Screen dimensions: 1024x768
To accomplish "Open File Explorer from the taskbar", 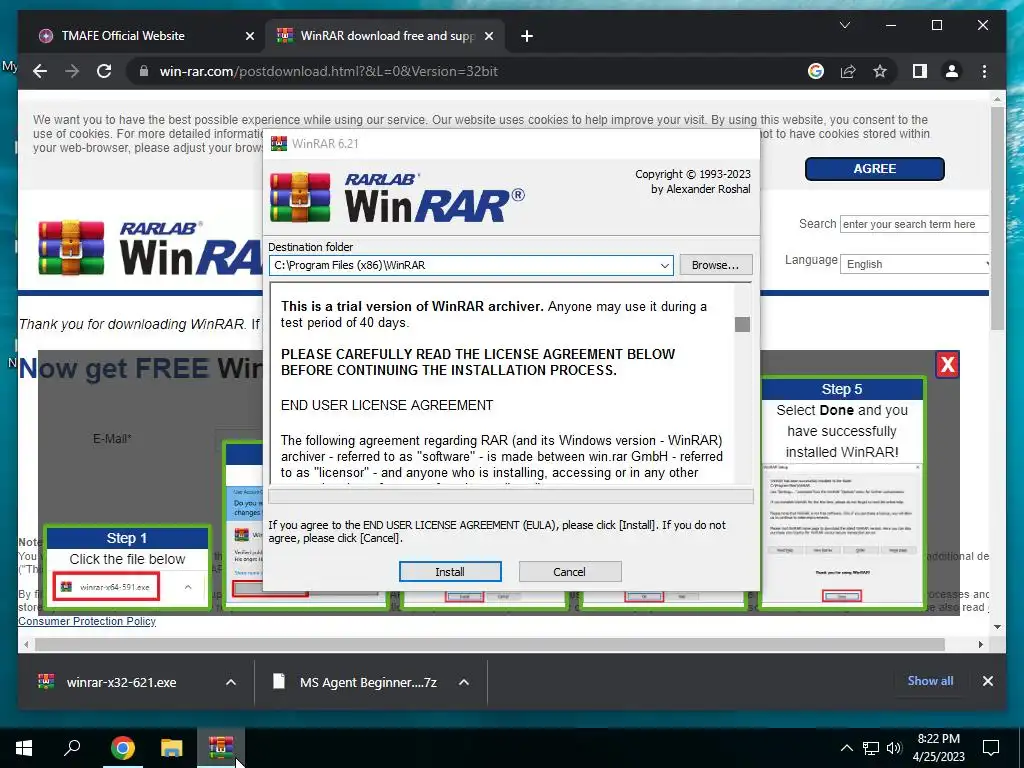I will point(172,748).
